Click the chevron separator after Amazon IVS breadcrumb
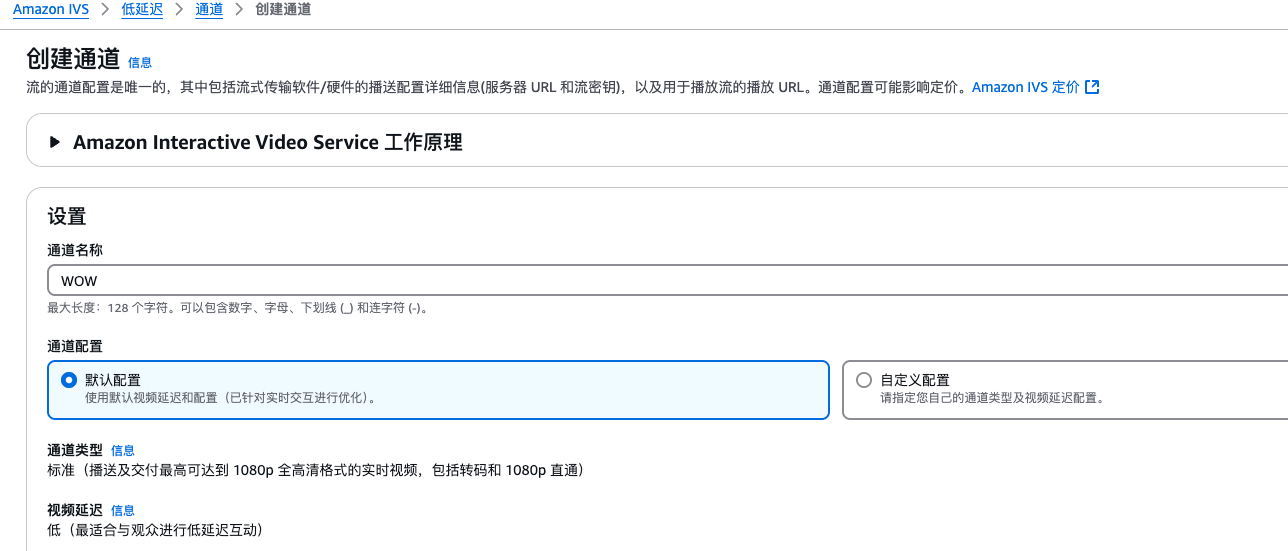1288x551 pixels. point(105,9)
